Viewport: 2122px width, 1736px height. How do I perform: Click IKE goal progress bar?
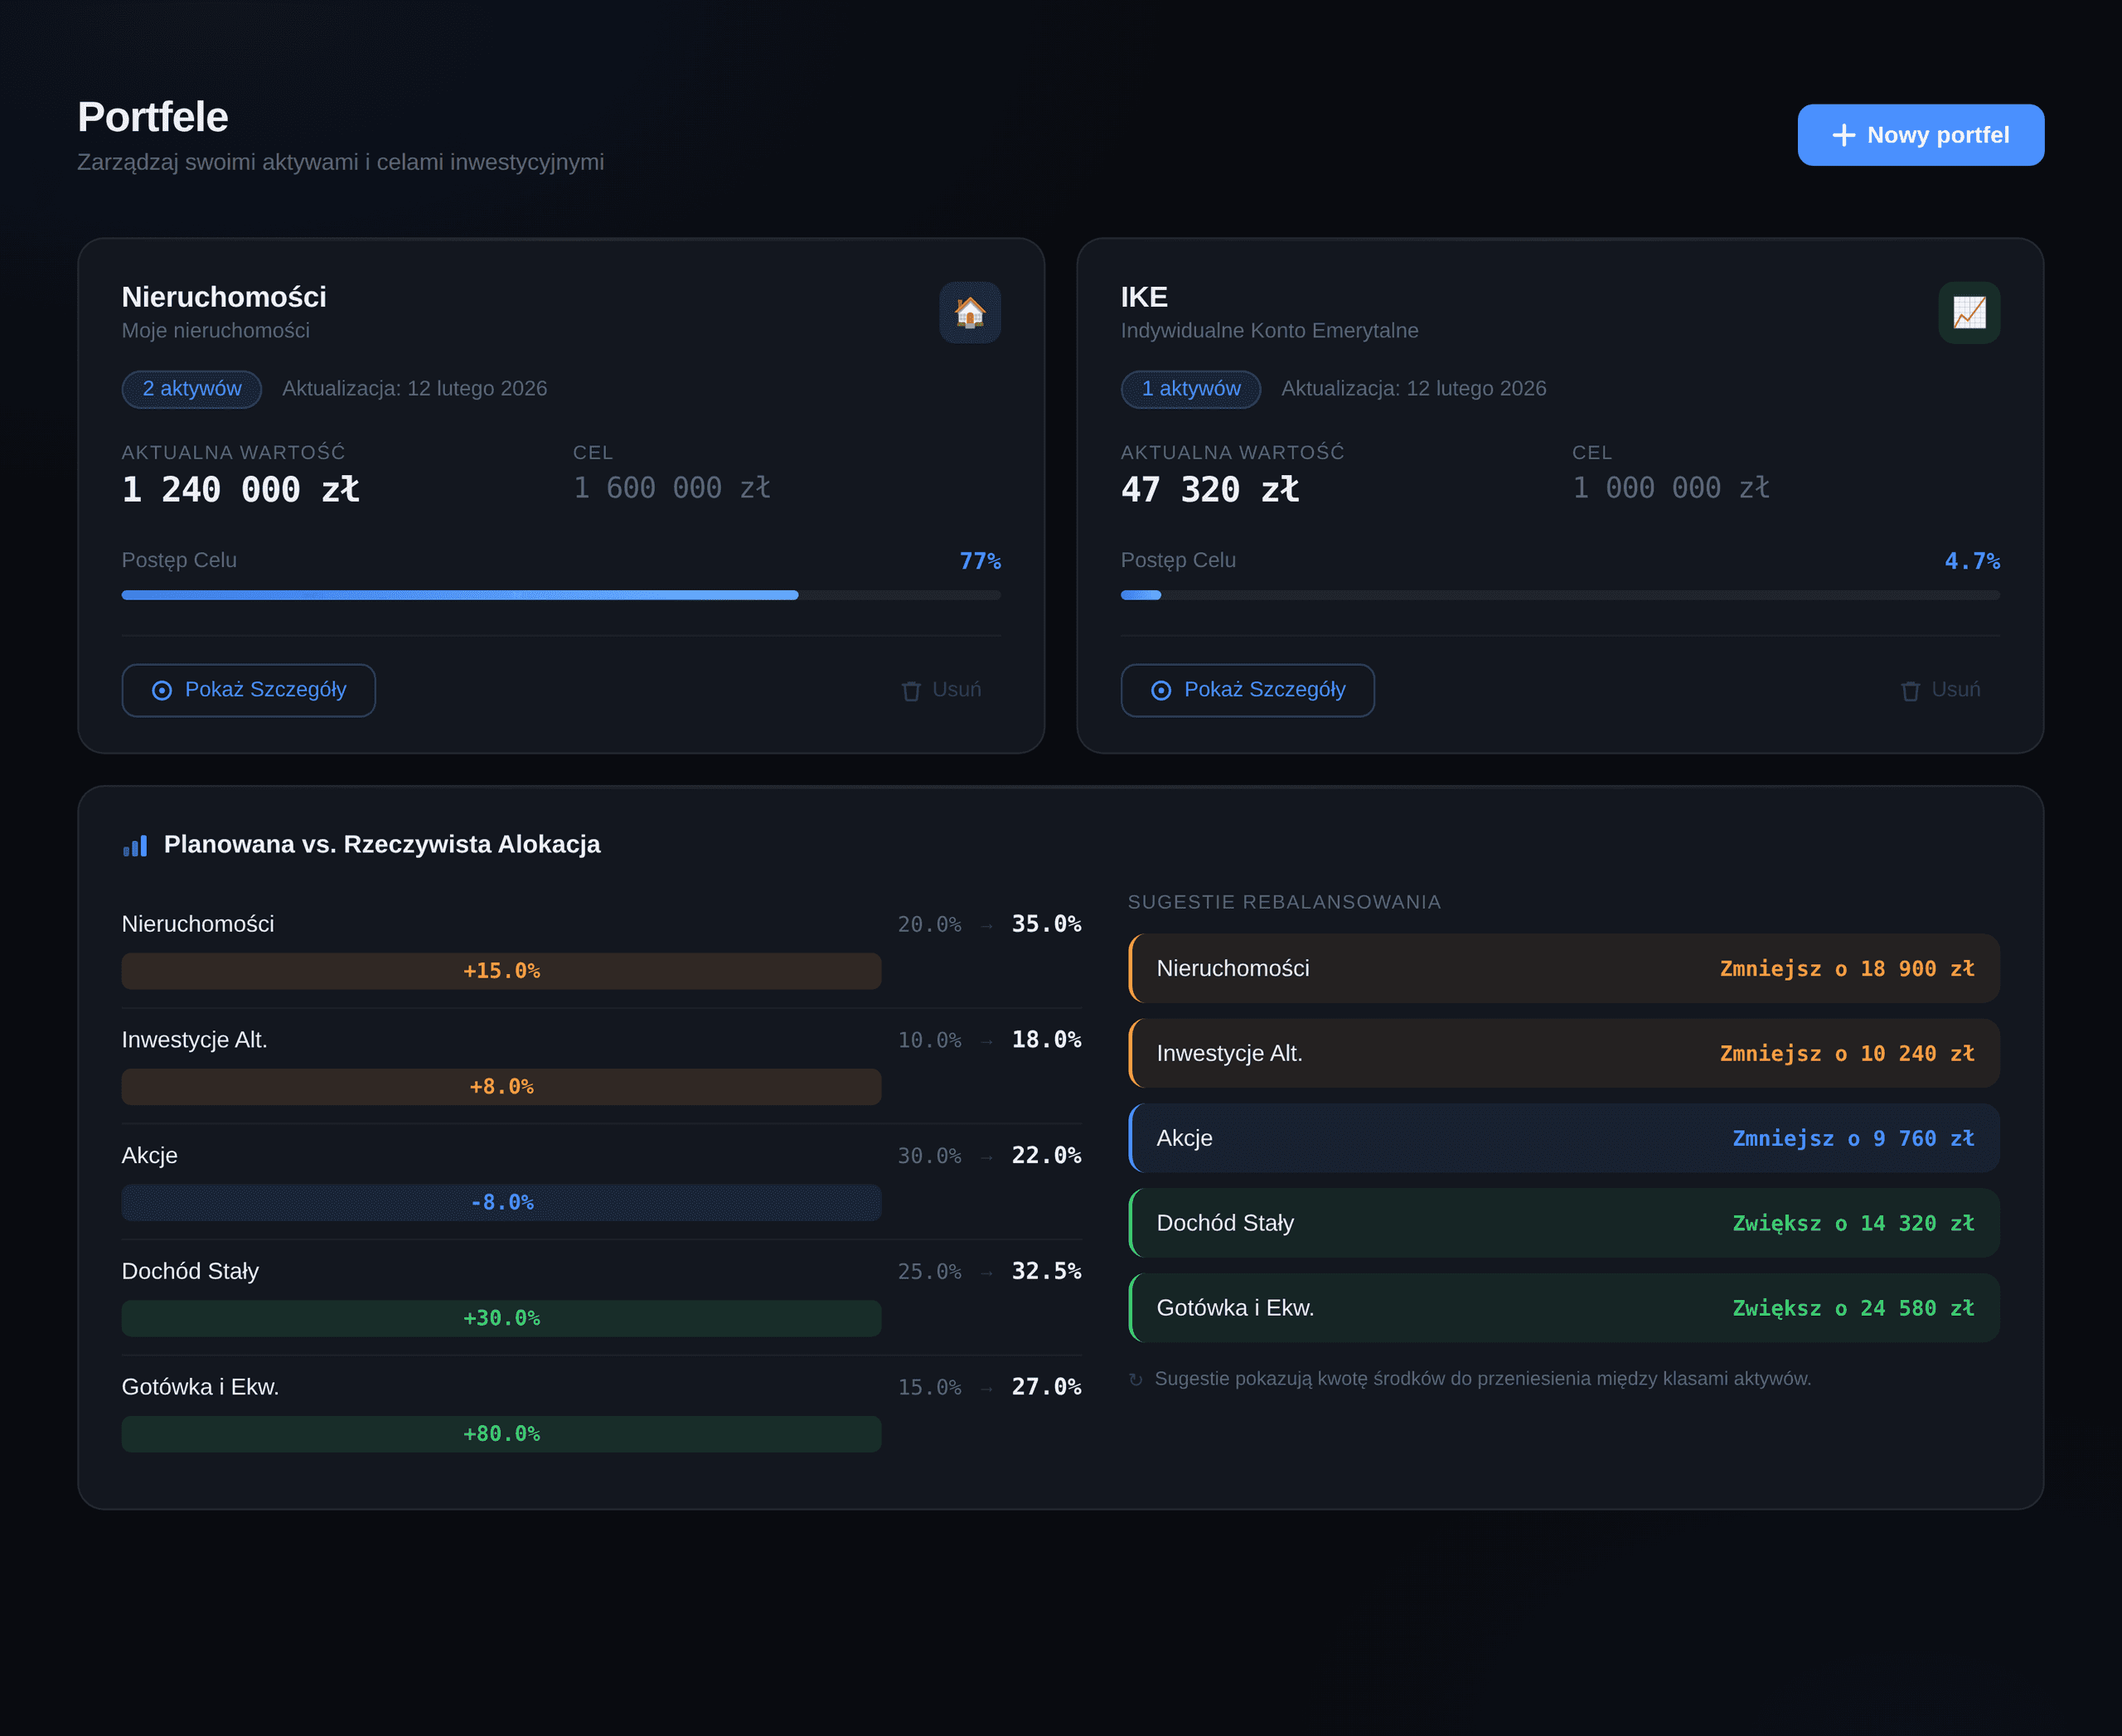(1559, 595)
